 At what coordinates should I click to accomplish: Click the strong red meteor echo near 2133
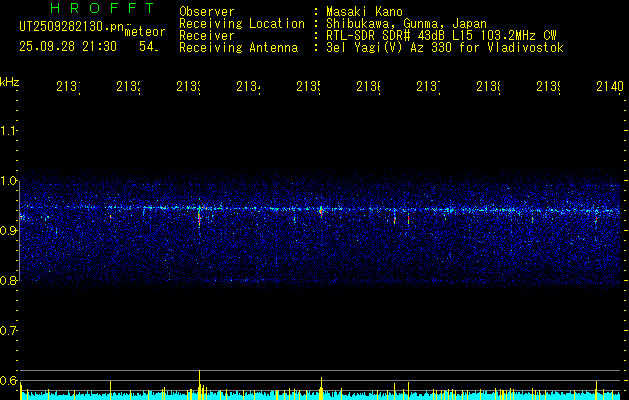click(199, 219)
